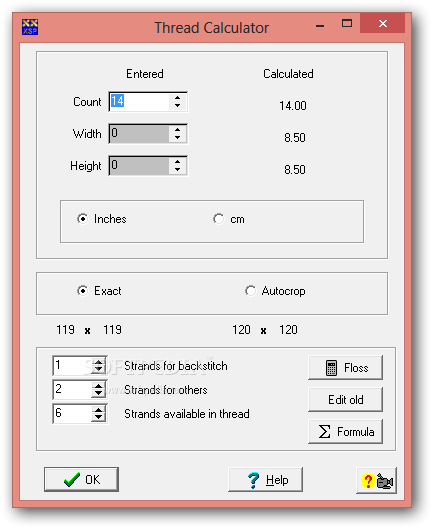Focus the Strands available in thread field
Viewport: 432px width, 528px height.
72,414
